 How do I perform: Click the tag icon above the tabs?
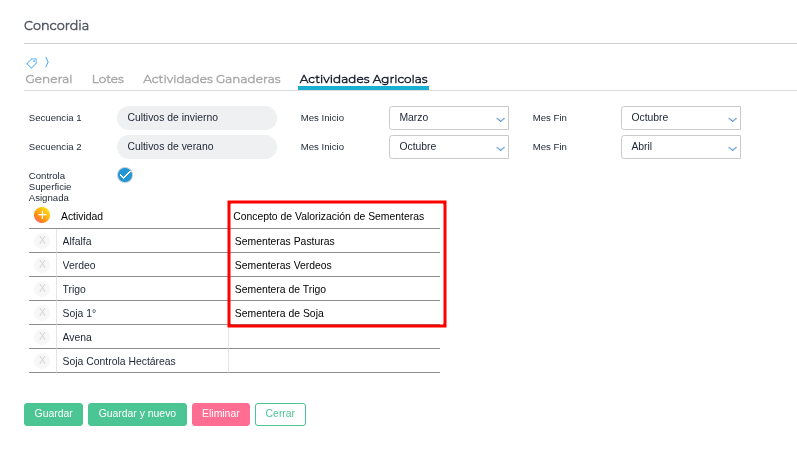32,62
